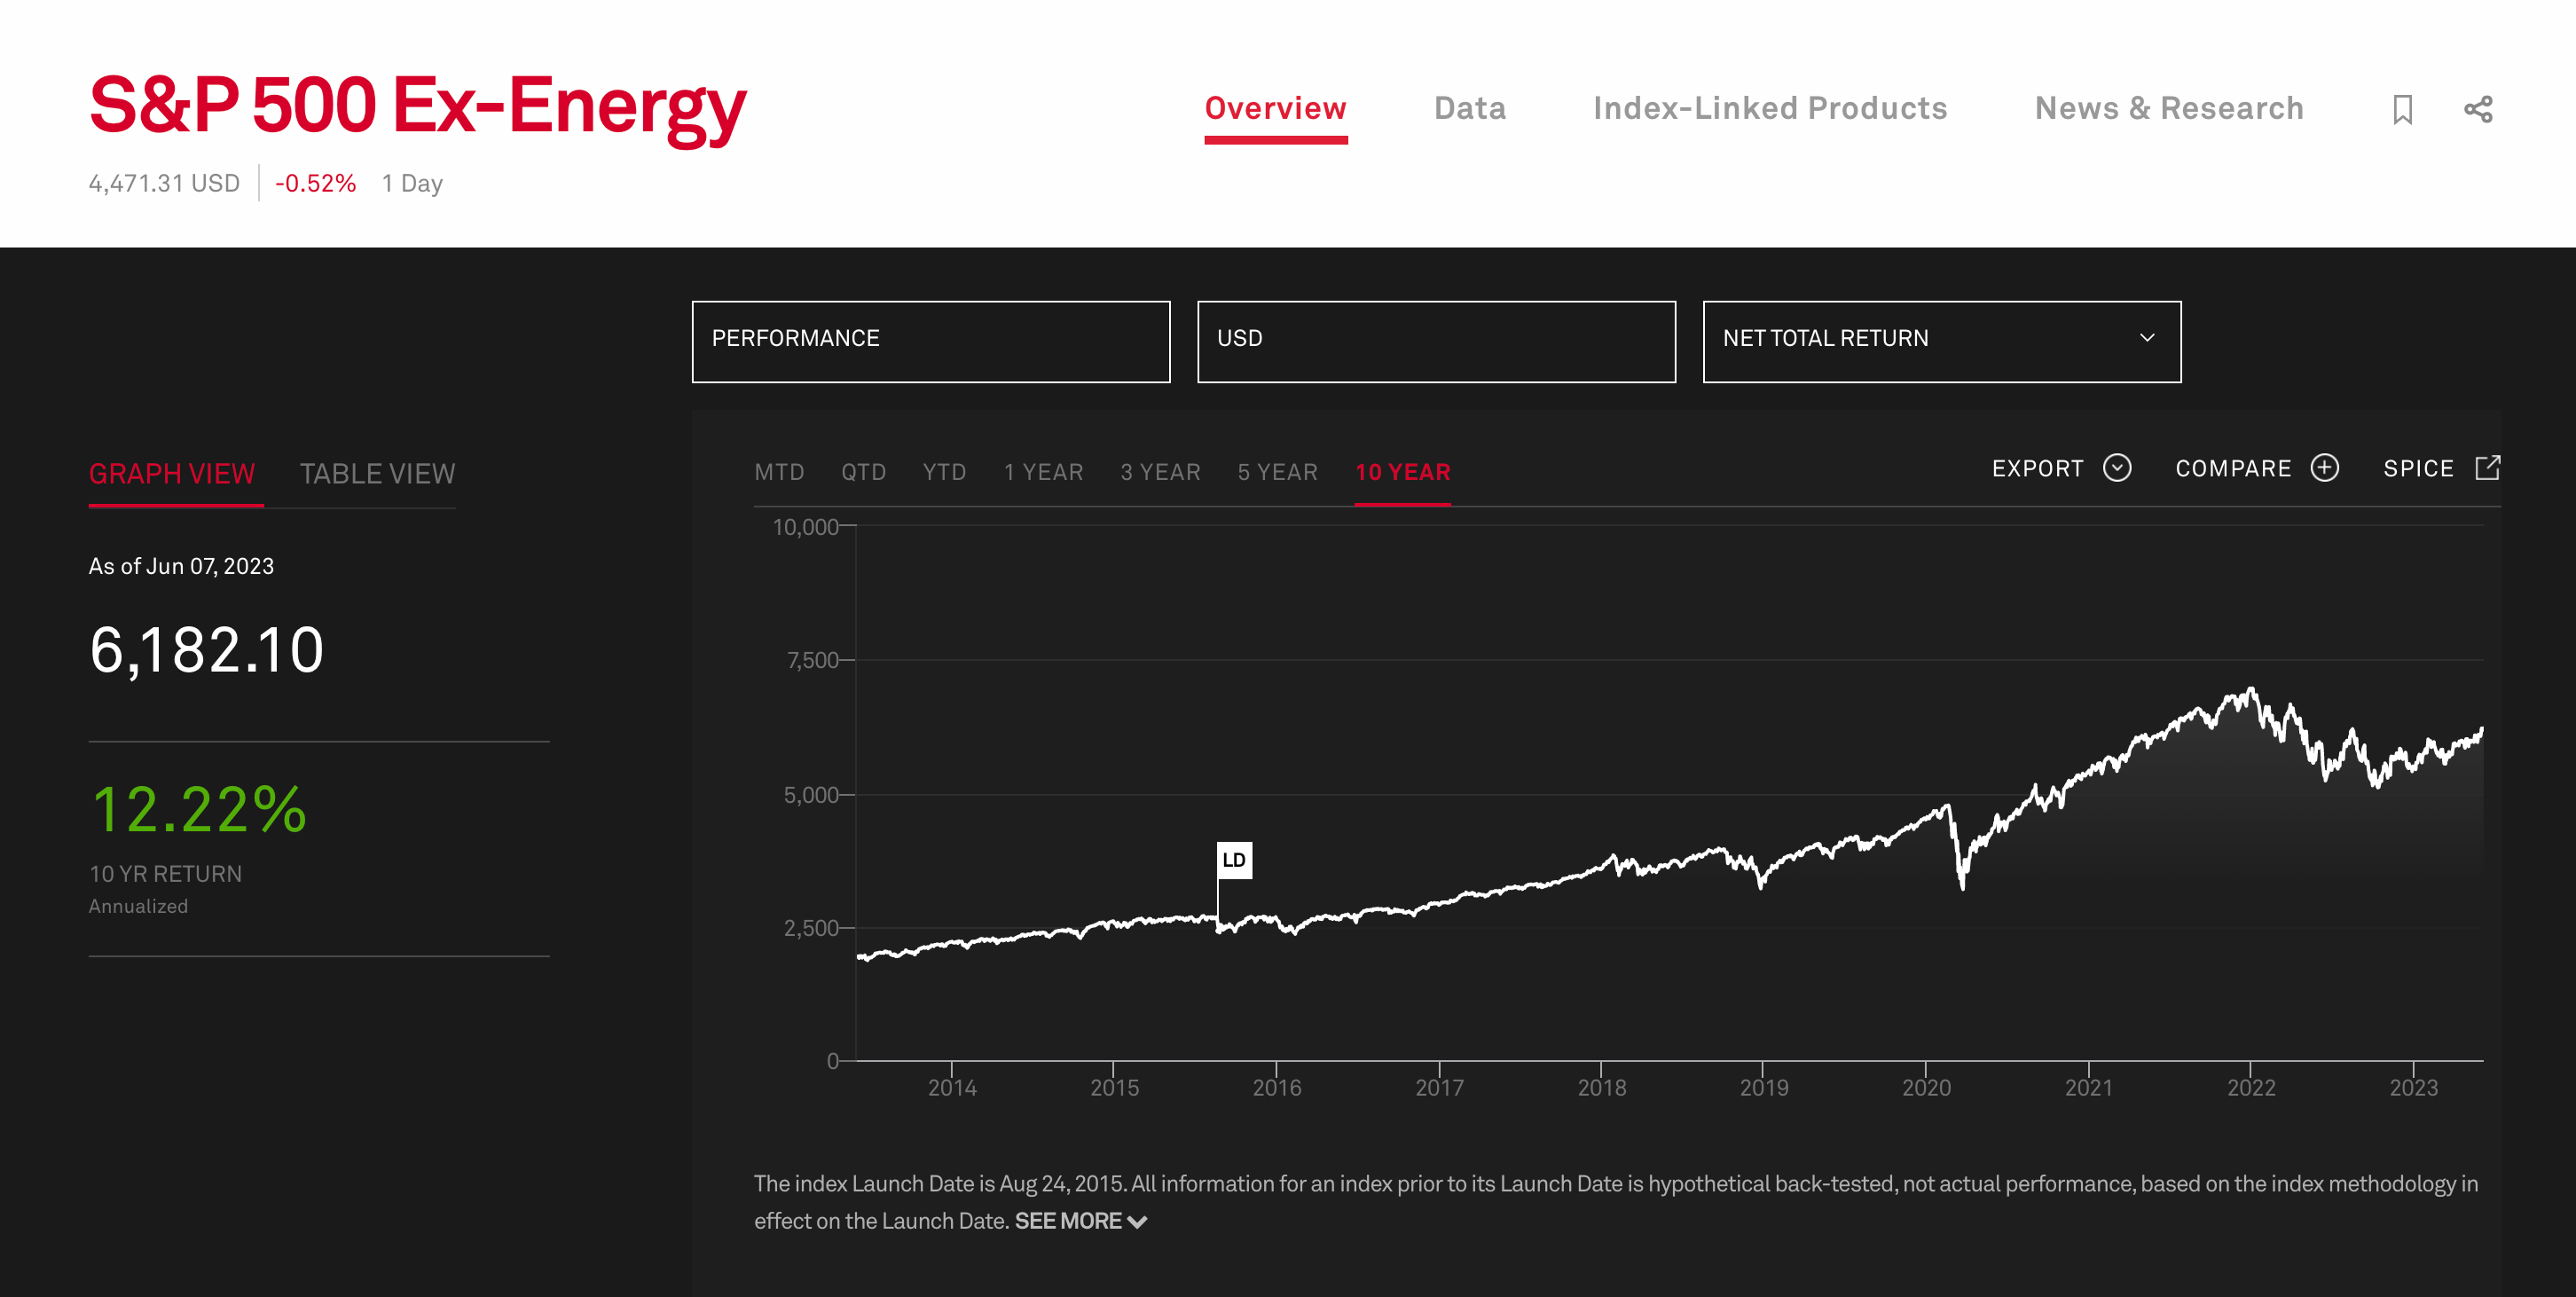This screenshot has width=2576, height=1297.
Task: Click the 12.22% return figure
Action: point(198,809)
